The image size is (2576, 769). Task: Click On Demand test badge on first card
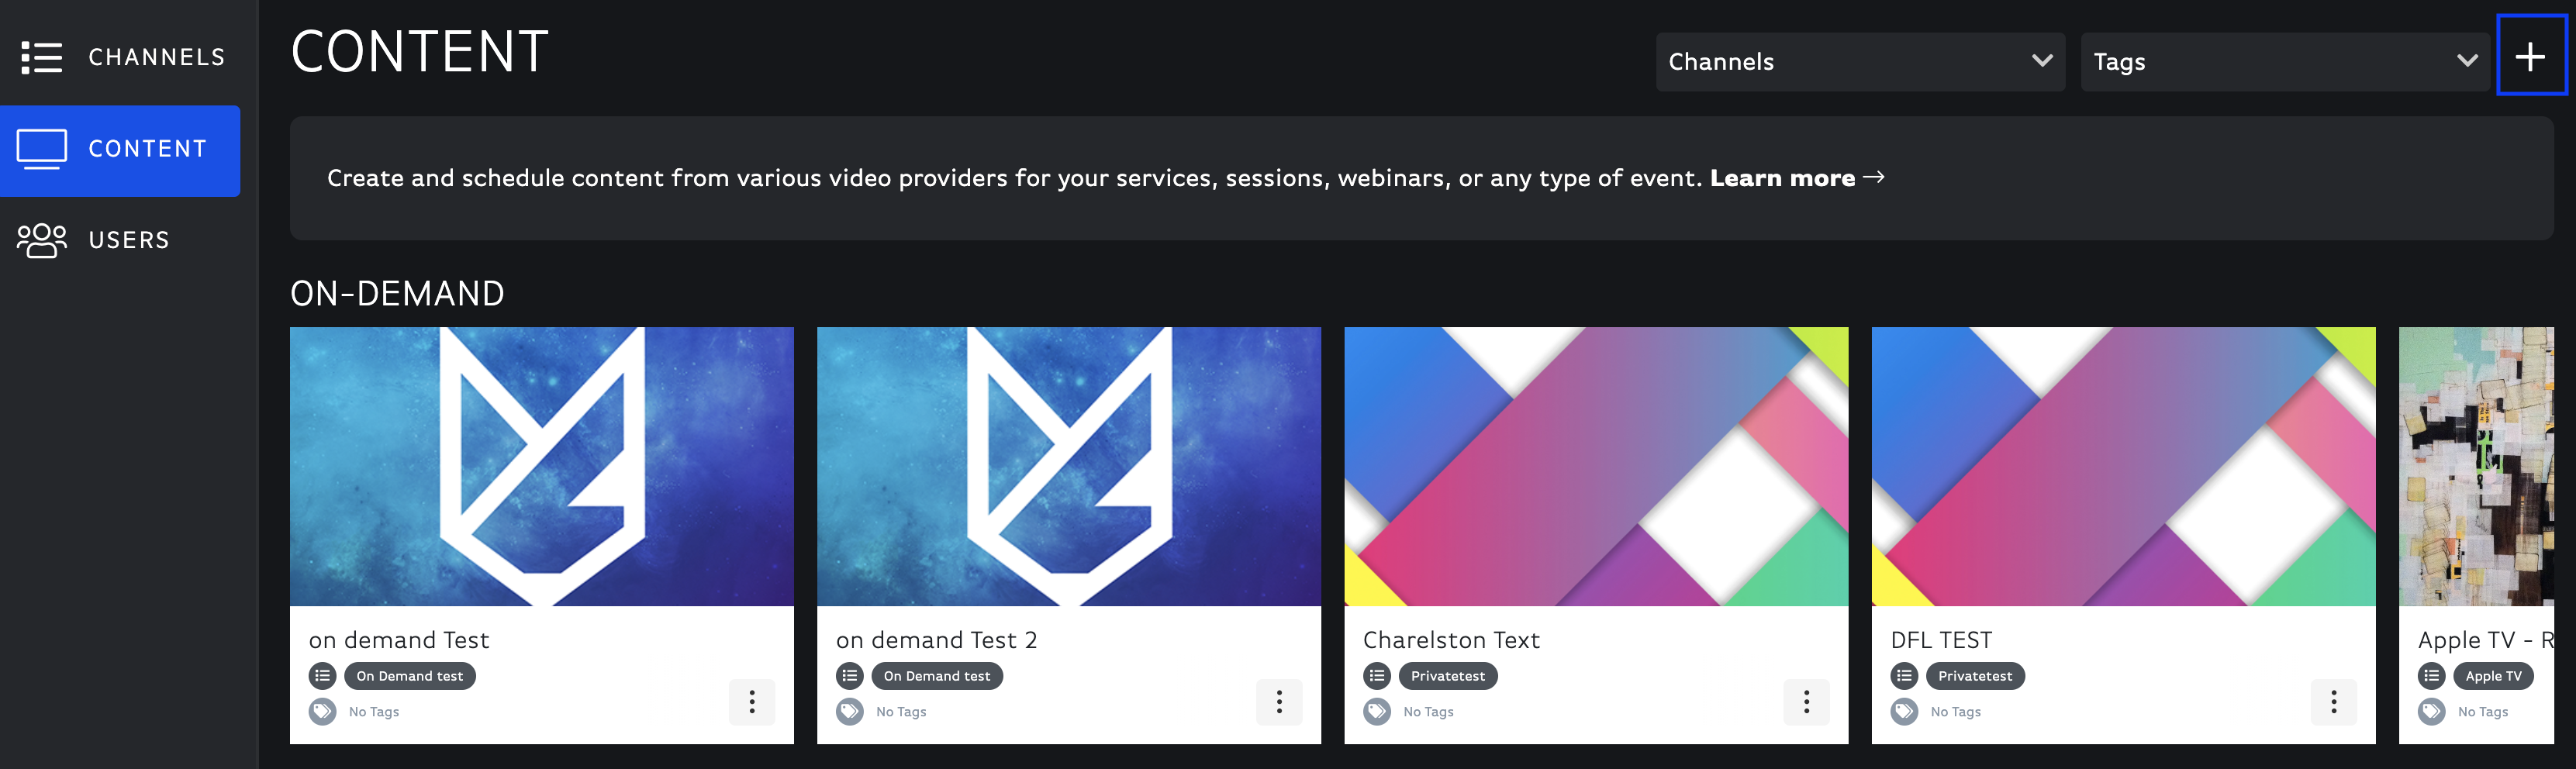410,676
